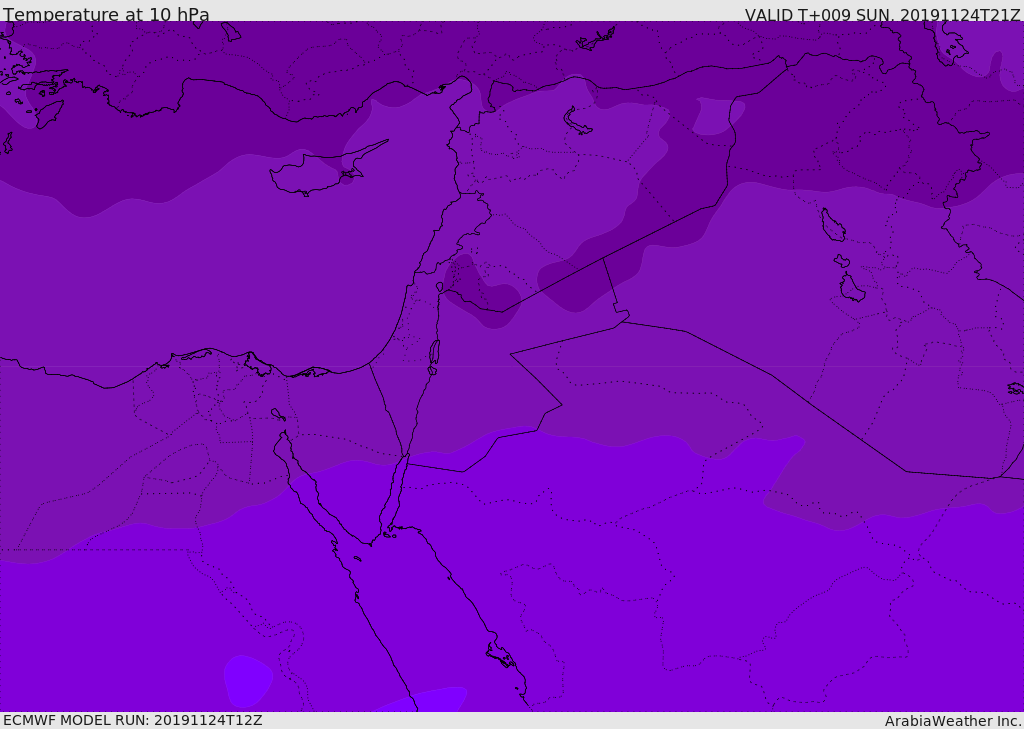The width and height of the screenshot is (1024, 729).
Task: Click the 'ArabiaWeather Inc' credit text
Action: [952, 721]
